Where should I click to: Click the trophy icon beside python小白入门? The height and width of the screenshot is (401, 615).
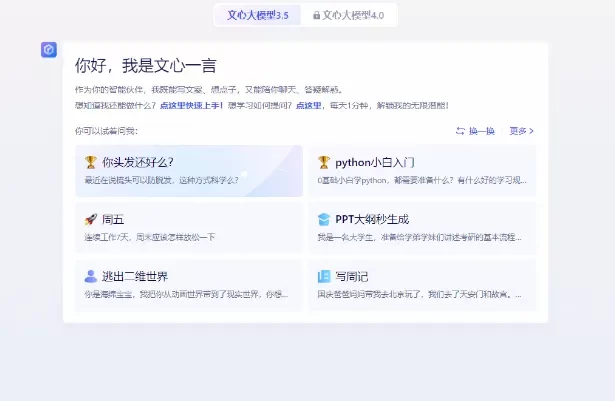tap(324, 162)
